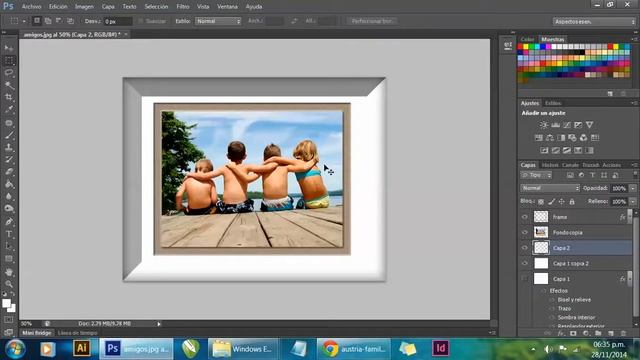Select the Pen tool
The width and height of the screenshot is (640, 360).
tap(9, 222)
